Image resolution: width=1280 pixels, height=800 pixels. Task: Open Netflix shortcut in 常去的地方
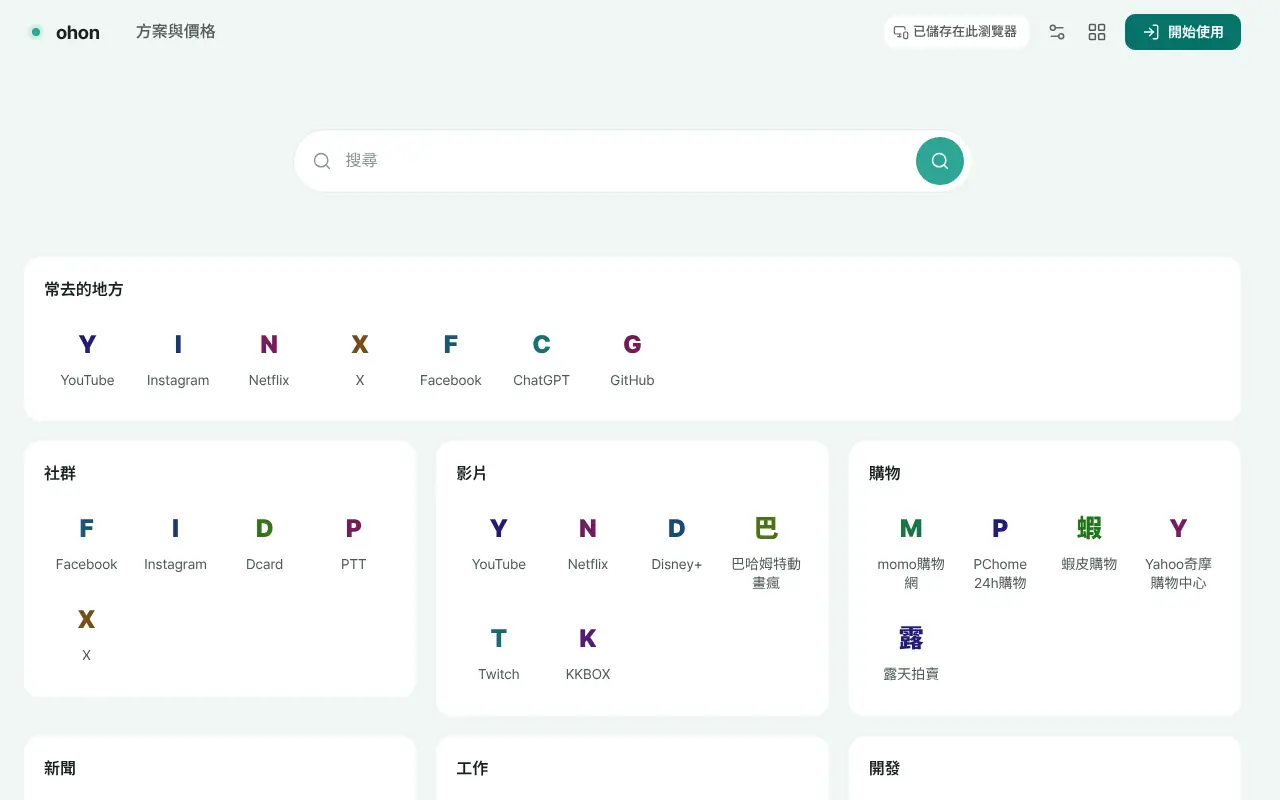tap(269, 360)
